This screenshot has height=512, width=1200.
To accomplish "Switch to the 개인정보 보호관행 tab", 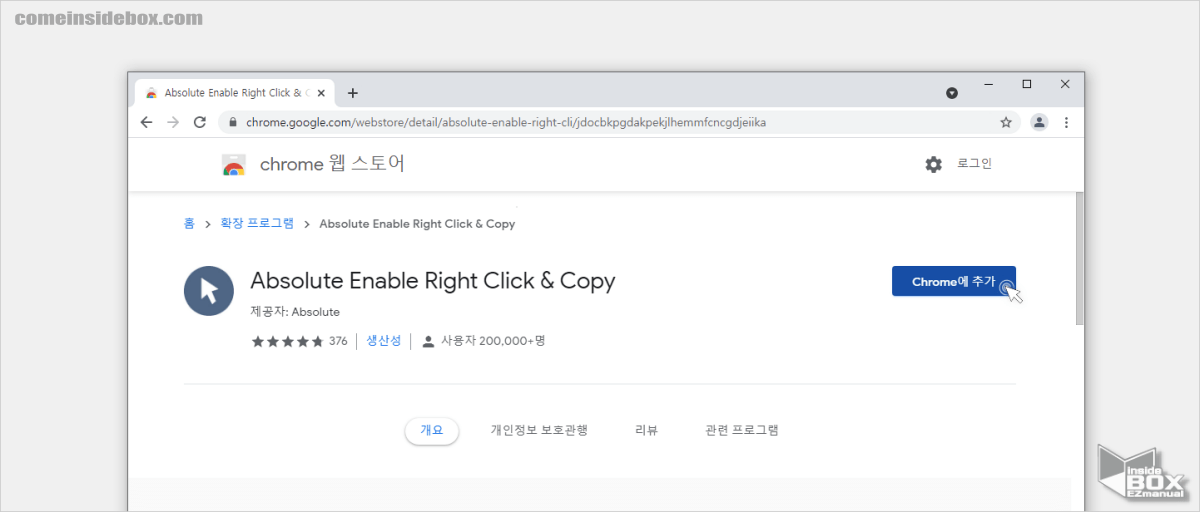I will [x=539, y=430].
